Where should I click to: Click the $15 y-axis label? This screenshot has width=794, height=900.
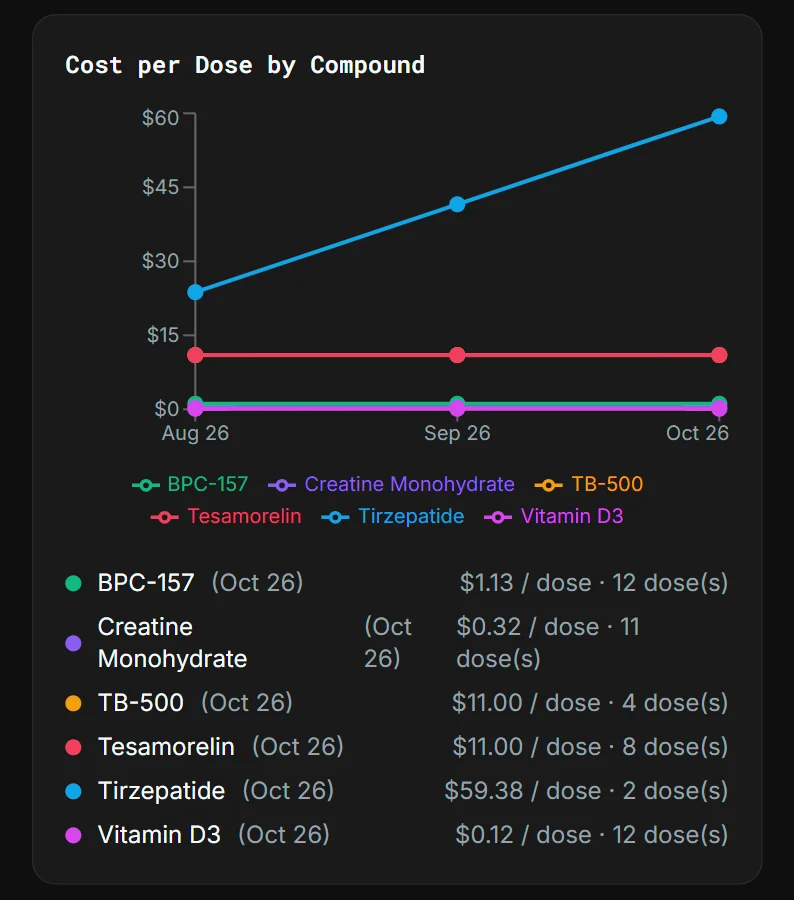[162, 335]
